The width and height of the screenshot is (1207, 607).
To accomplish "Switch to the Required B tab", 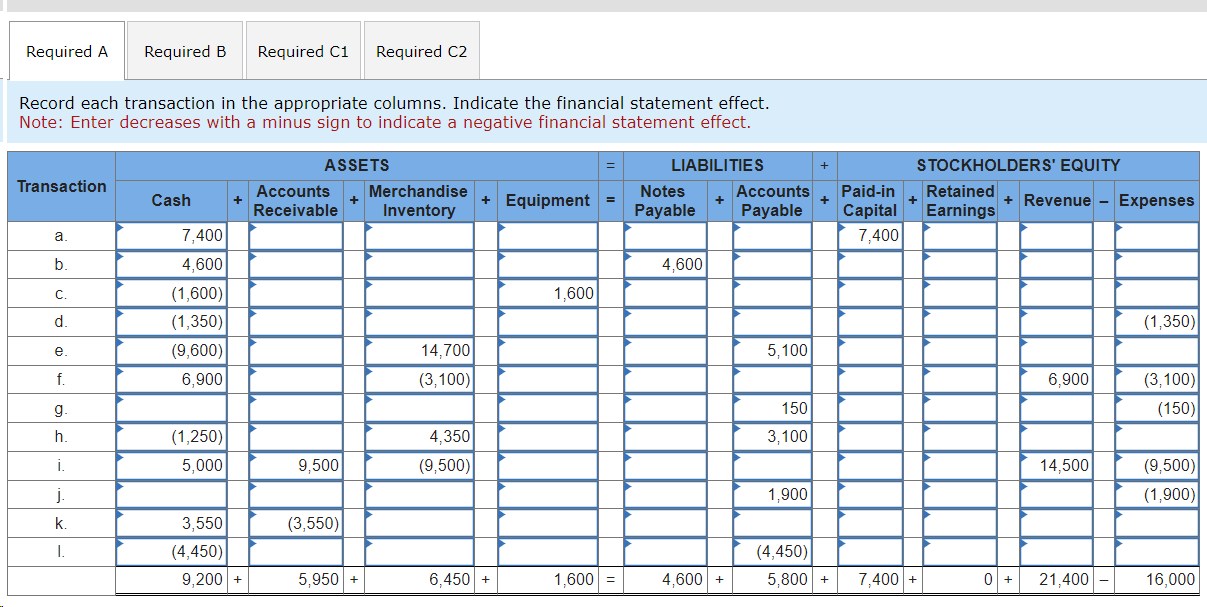I will (184, 50).
